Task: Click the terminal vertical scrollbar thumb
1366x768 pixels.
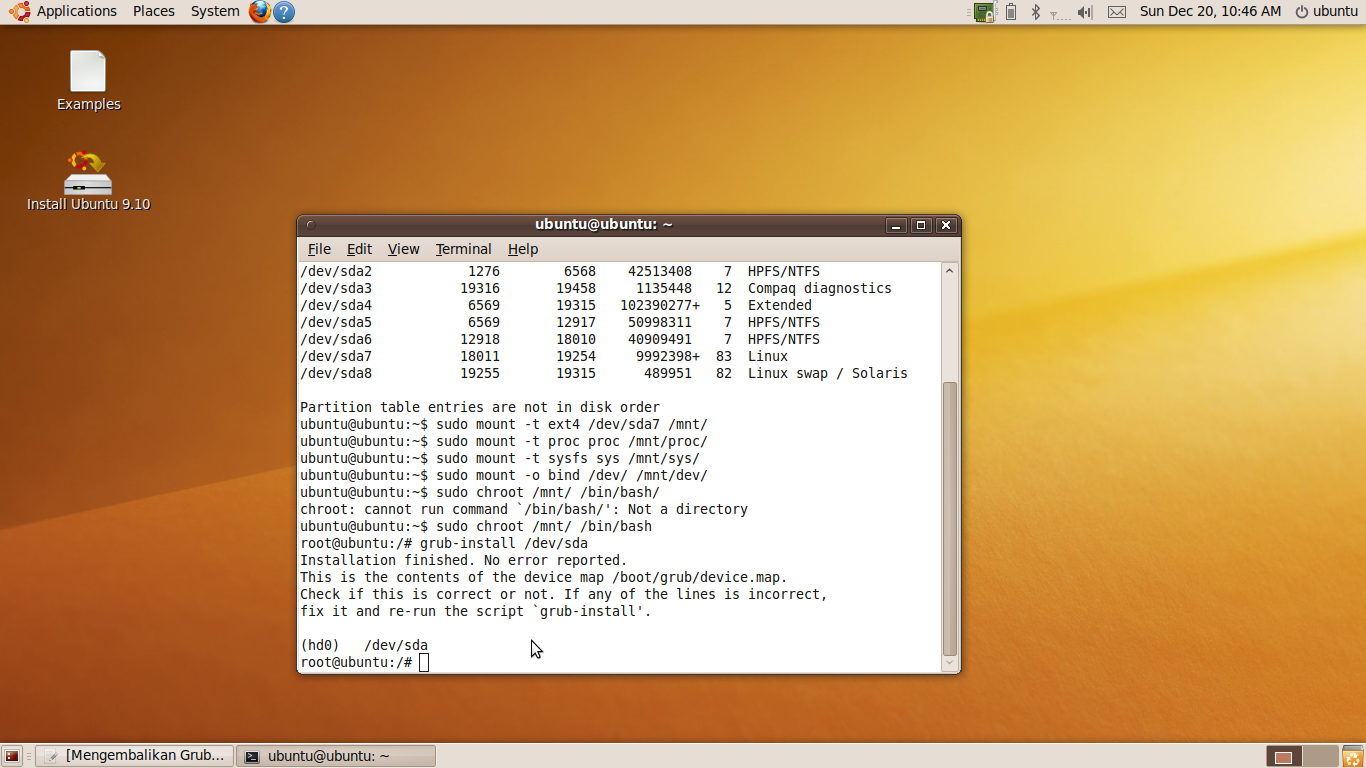Action: tap(950, 518)
